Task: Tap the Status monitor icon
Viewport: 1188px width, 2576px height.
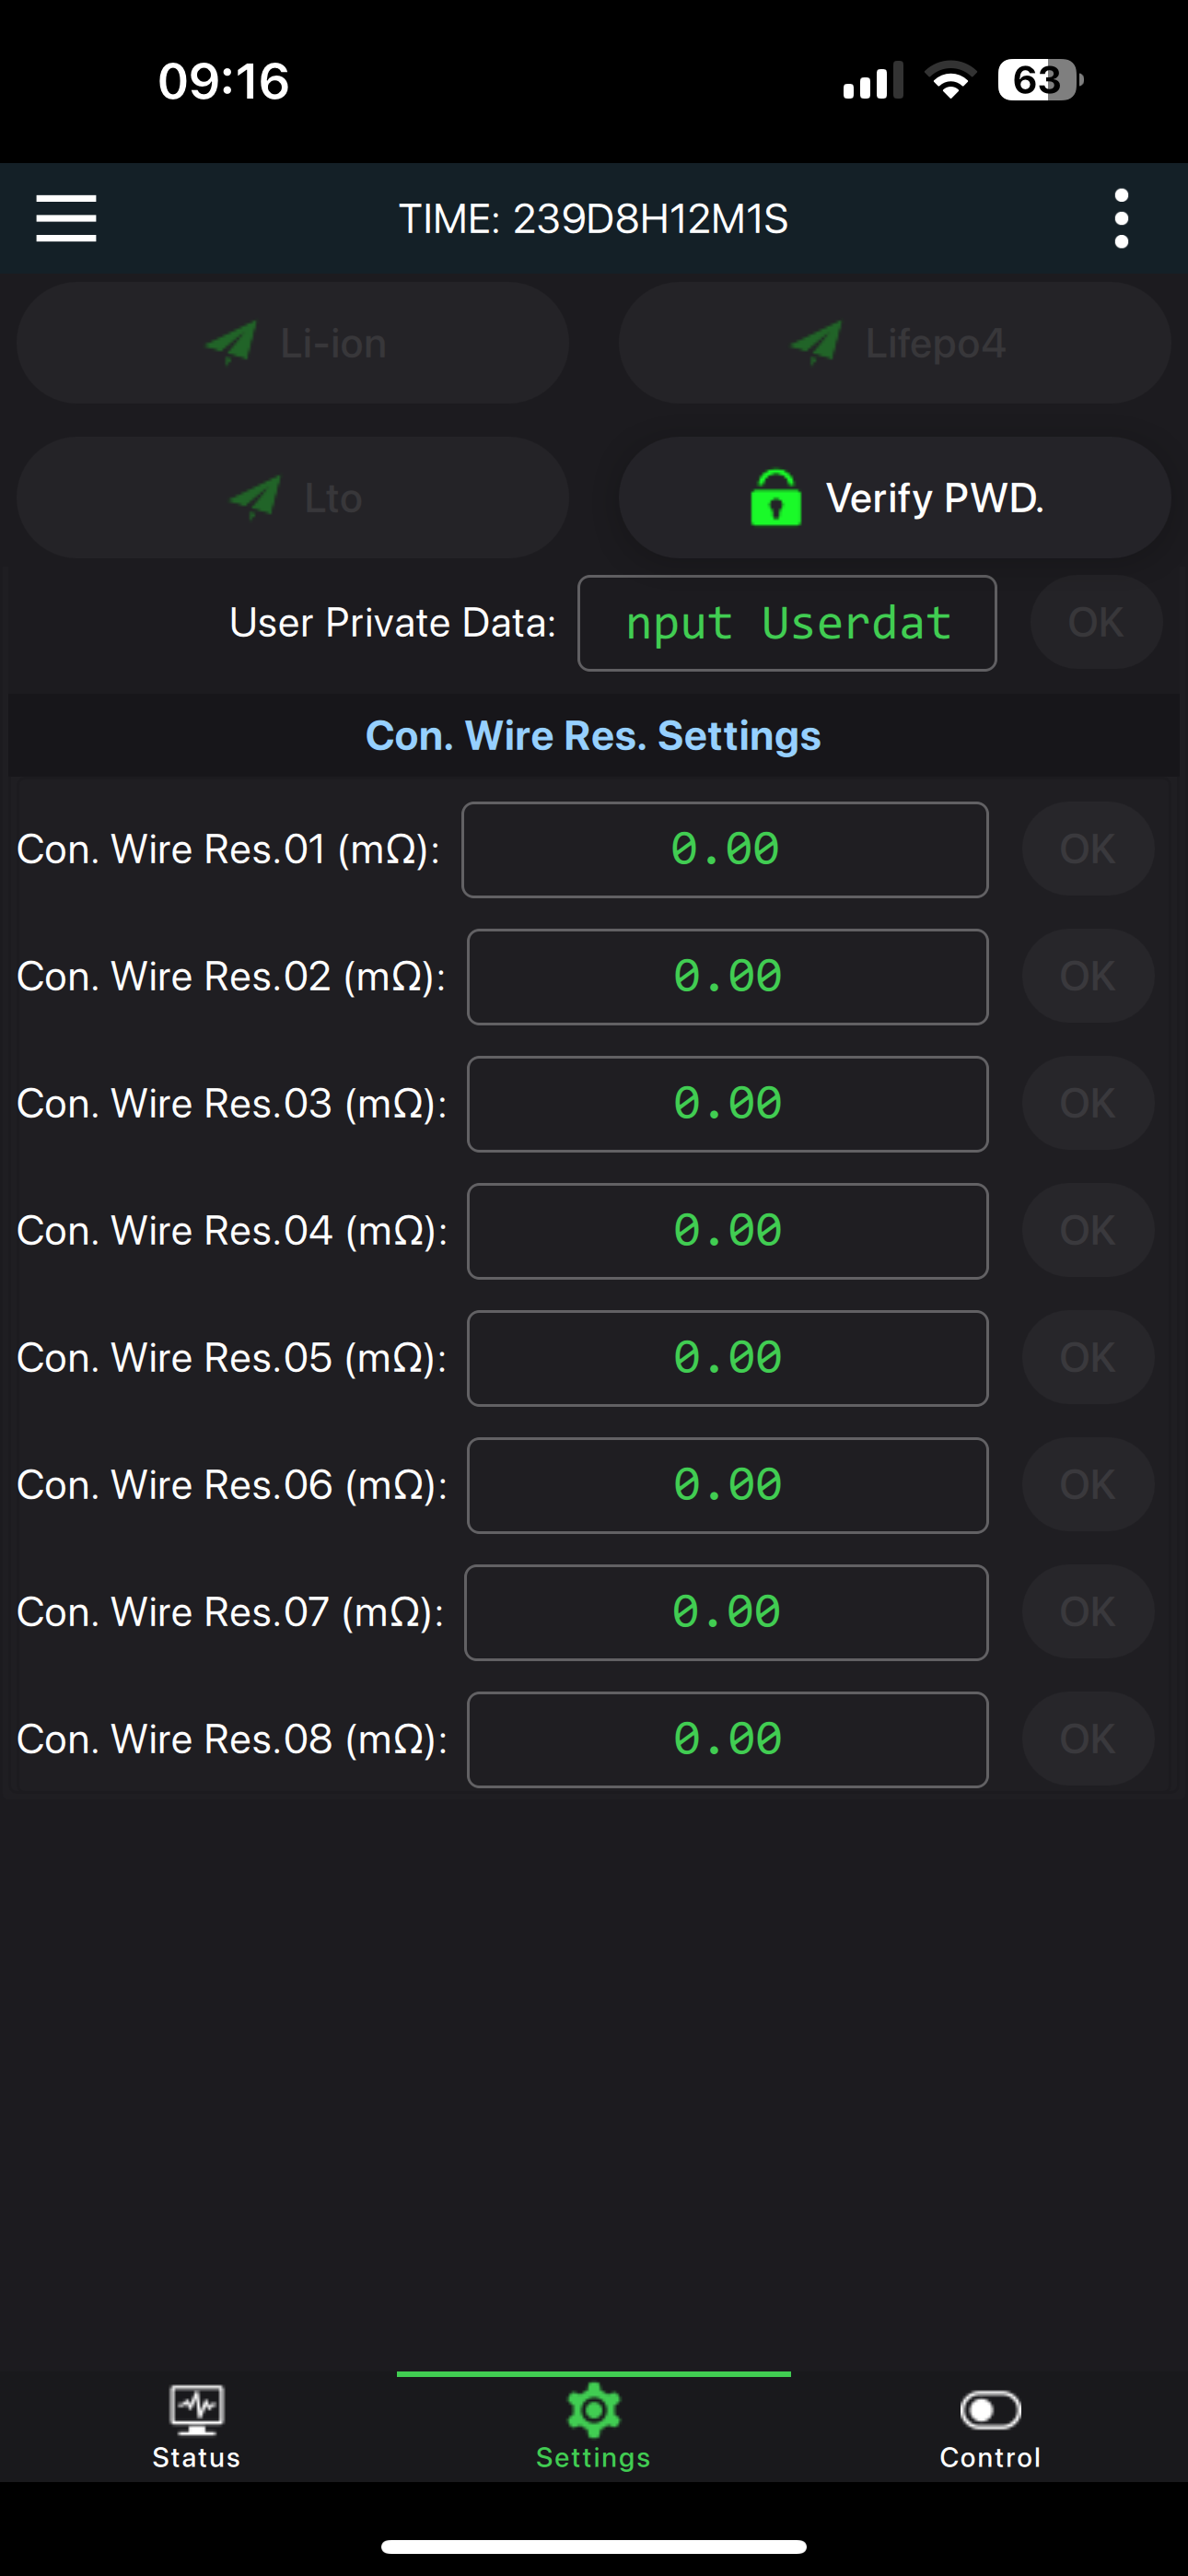Action: click(197, 2408)
